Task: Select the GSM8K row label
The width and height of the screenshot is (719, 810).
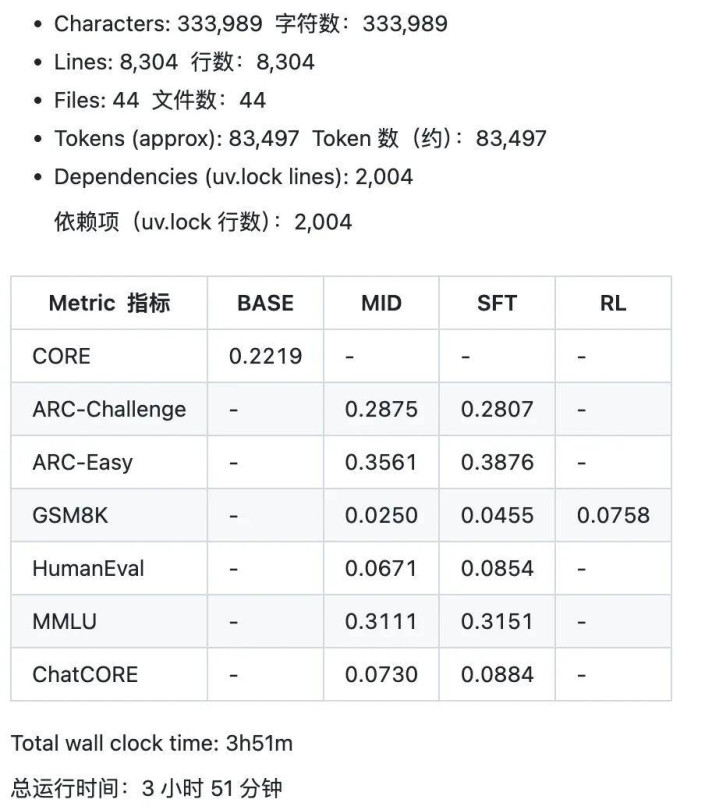Action: point(70,515)
